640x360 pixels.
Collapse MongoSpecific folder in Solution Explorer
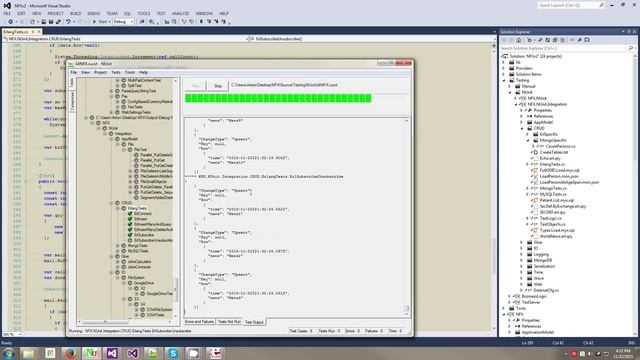(528, 140)
